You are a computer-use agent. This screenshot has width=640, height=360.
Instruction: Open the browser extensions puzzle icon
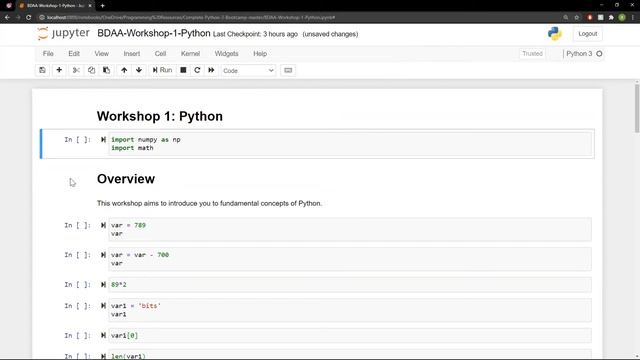click(x=611, y=18)
